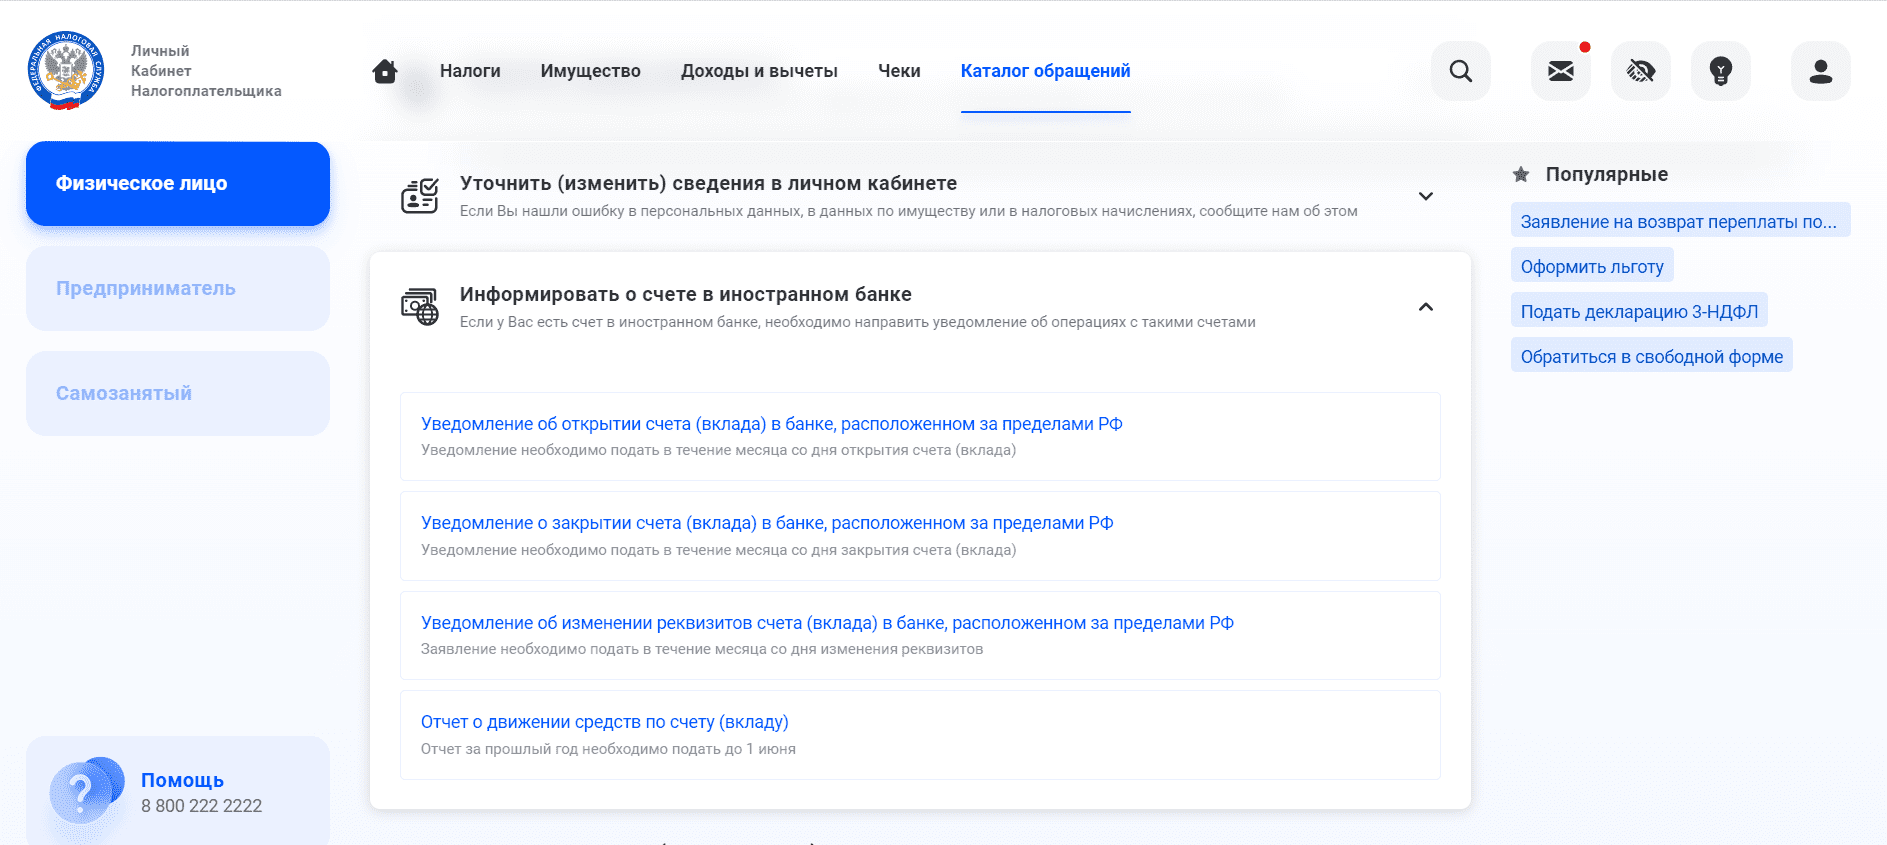The height and width of the screenshot is (845, 1887).
Task: Open 'Отчет о движении средств' link
Action: click(604, 722)
